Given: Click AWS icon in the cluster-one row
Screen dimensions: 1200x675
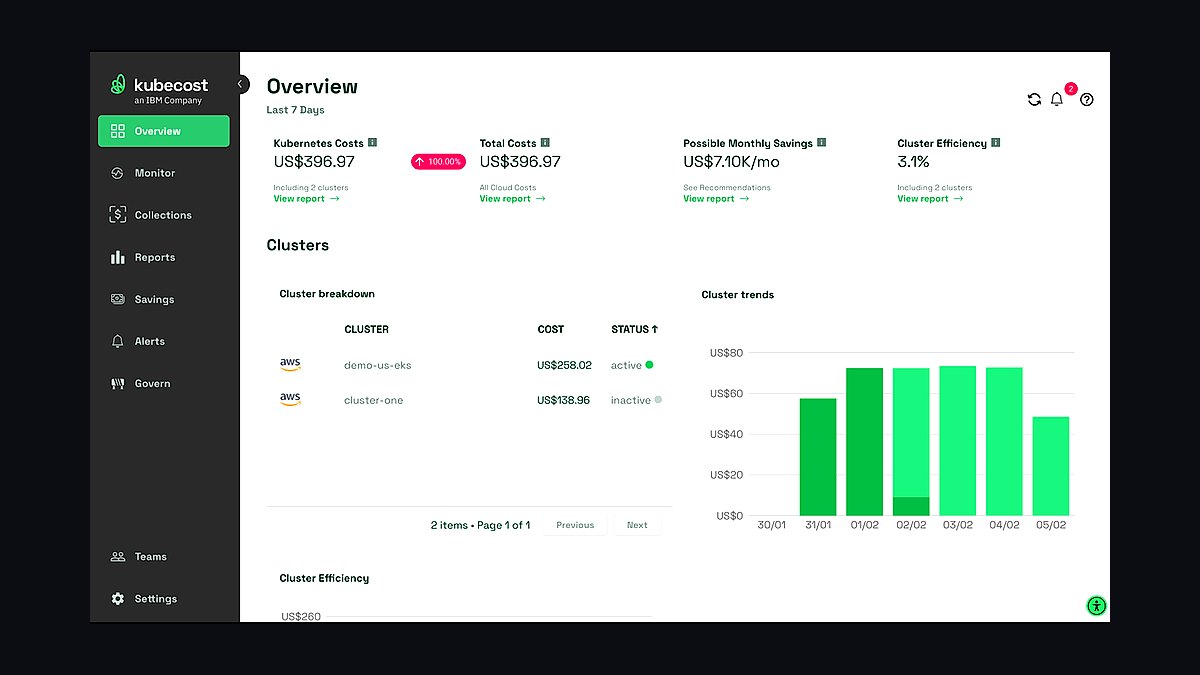Looking at the screenshot, I should [x=290, y=399].
